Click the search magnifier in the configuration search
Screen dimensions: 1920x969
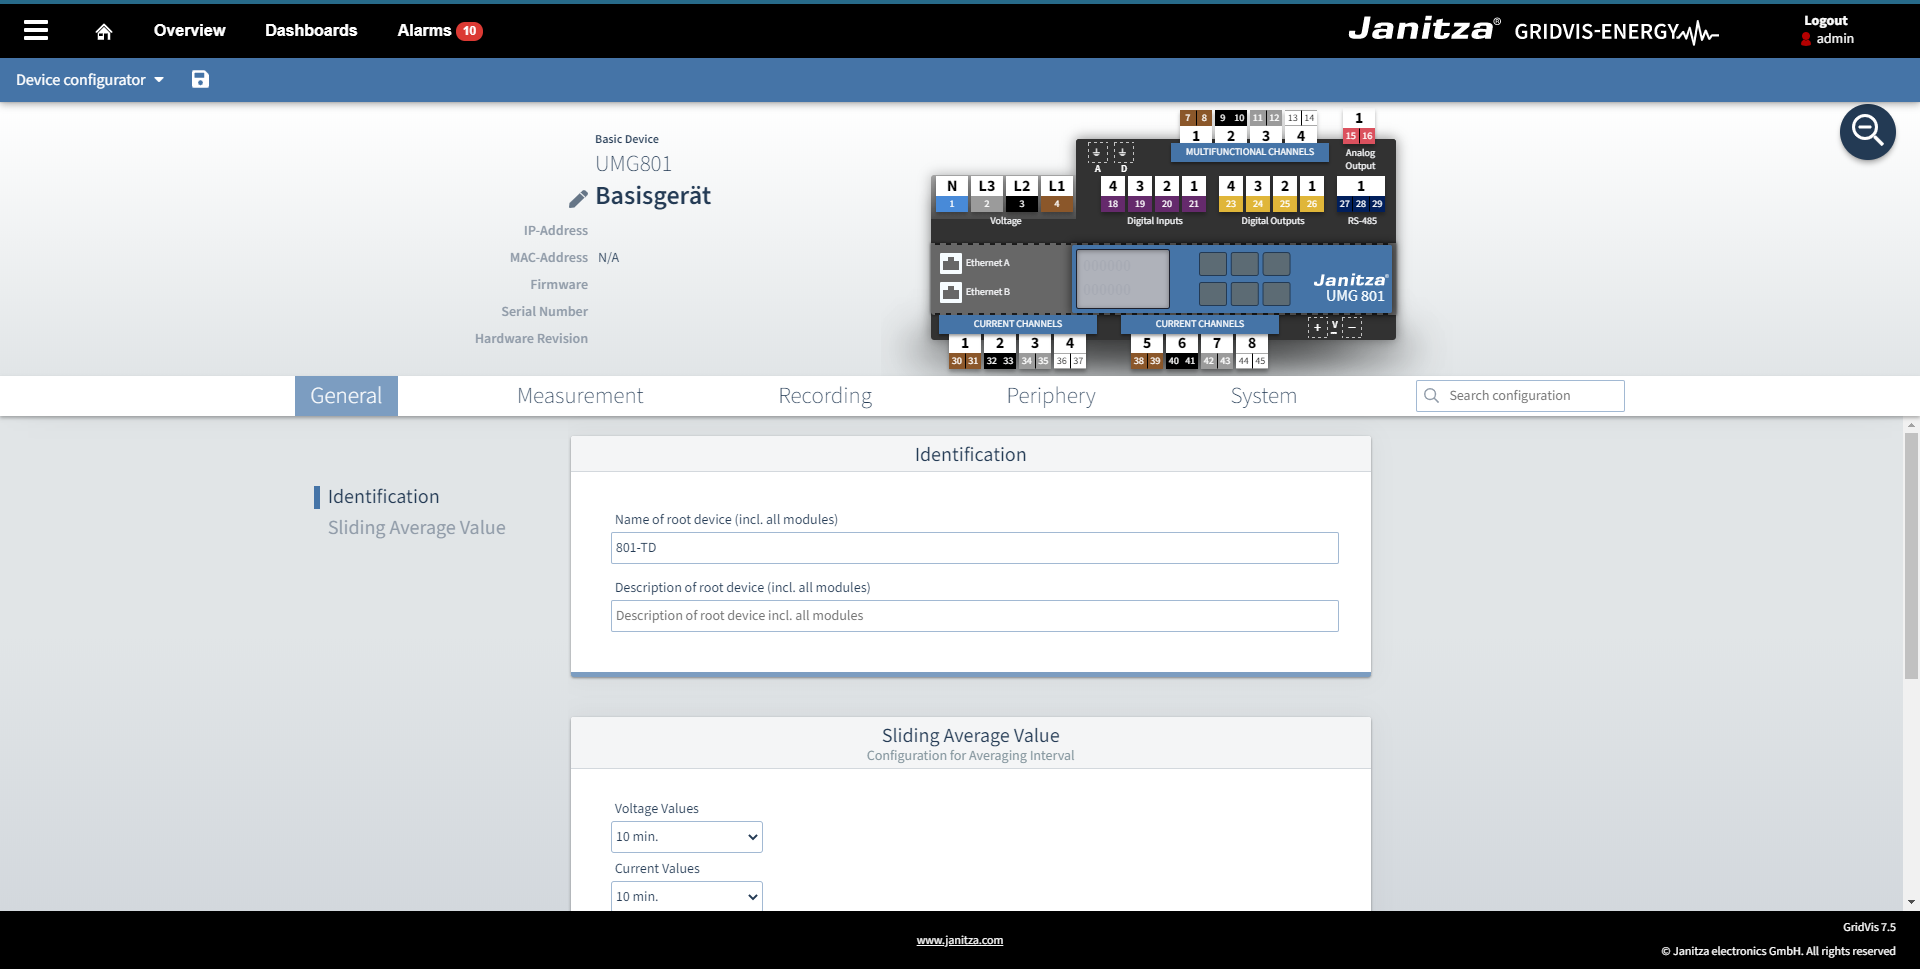tap(1431, 396)
